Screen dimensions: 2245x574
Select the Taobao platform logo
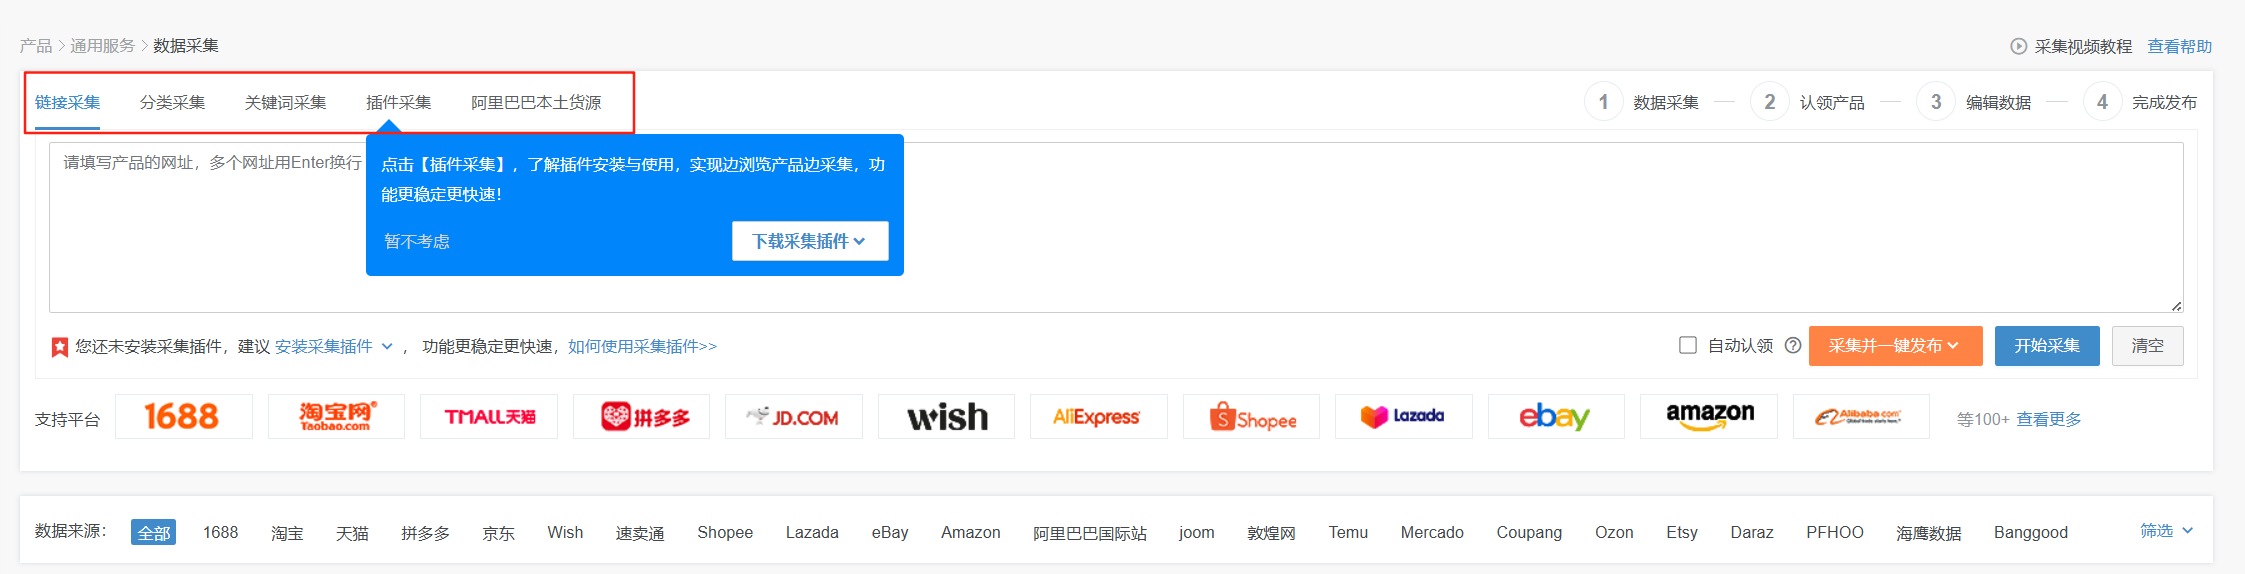[x=336, y=416]
